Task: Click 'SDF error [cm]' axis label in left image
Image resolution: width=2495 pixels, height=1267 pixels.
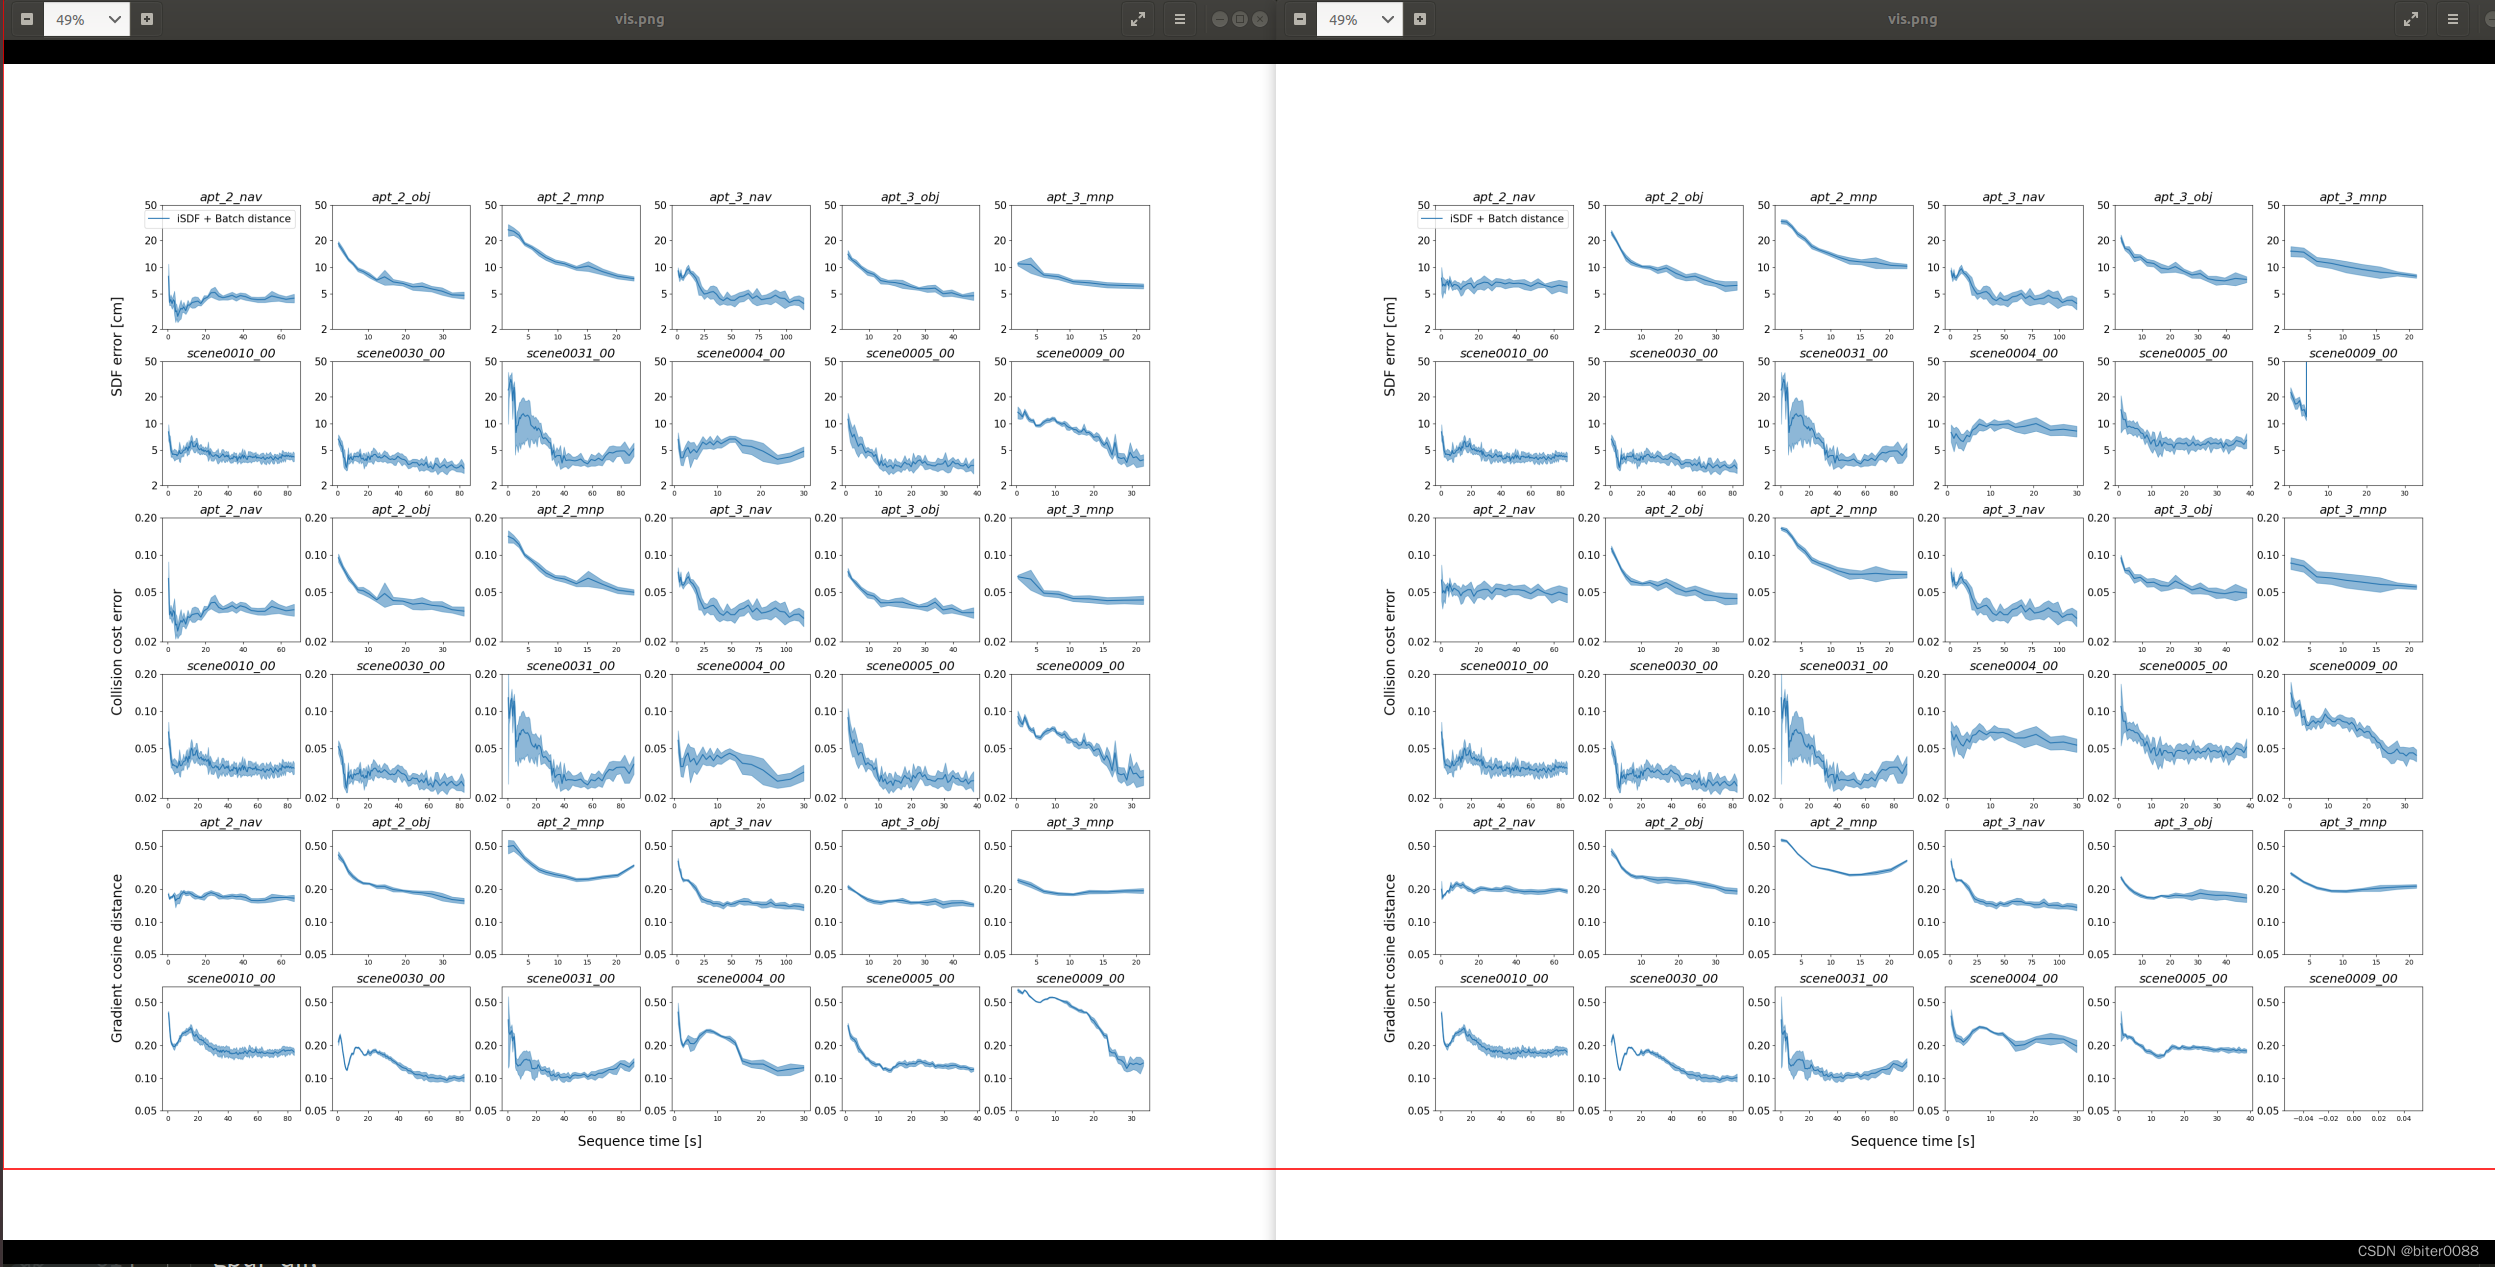Action: coord(117,346)
